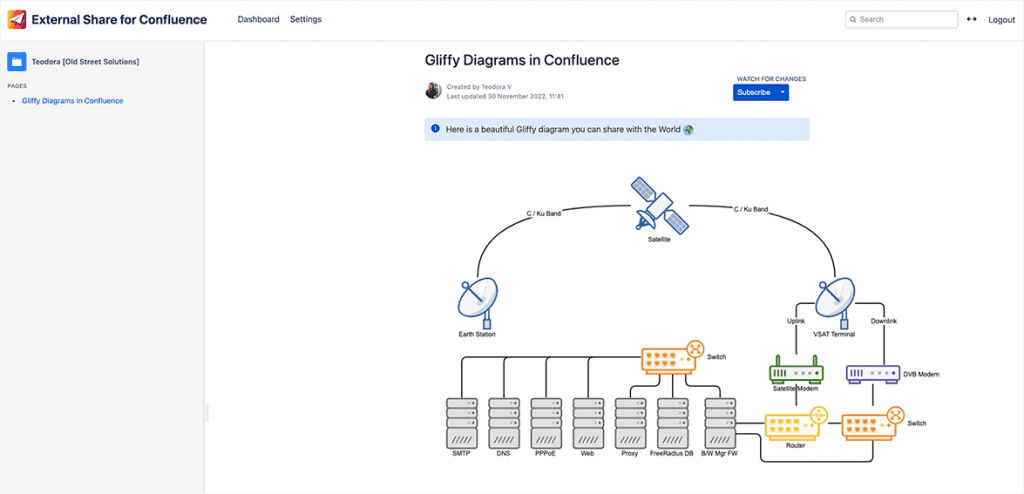The image size is (1024, 494).
Task: Click the info icon in blue banner
Action: coord(435,129)
